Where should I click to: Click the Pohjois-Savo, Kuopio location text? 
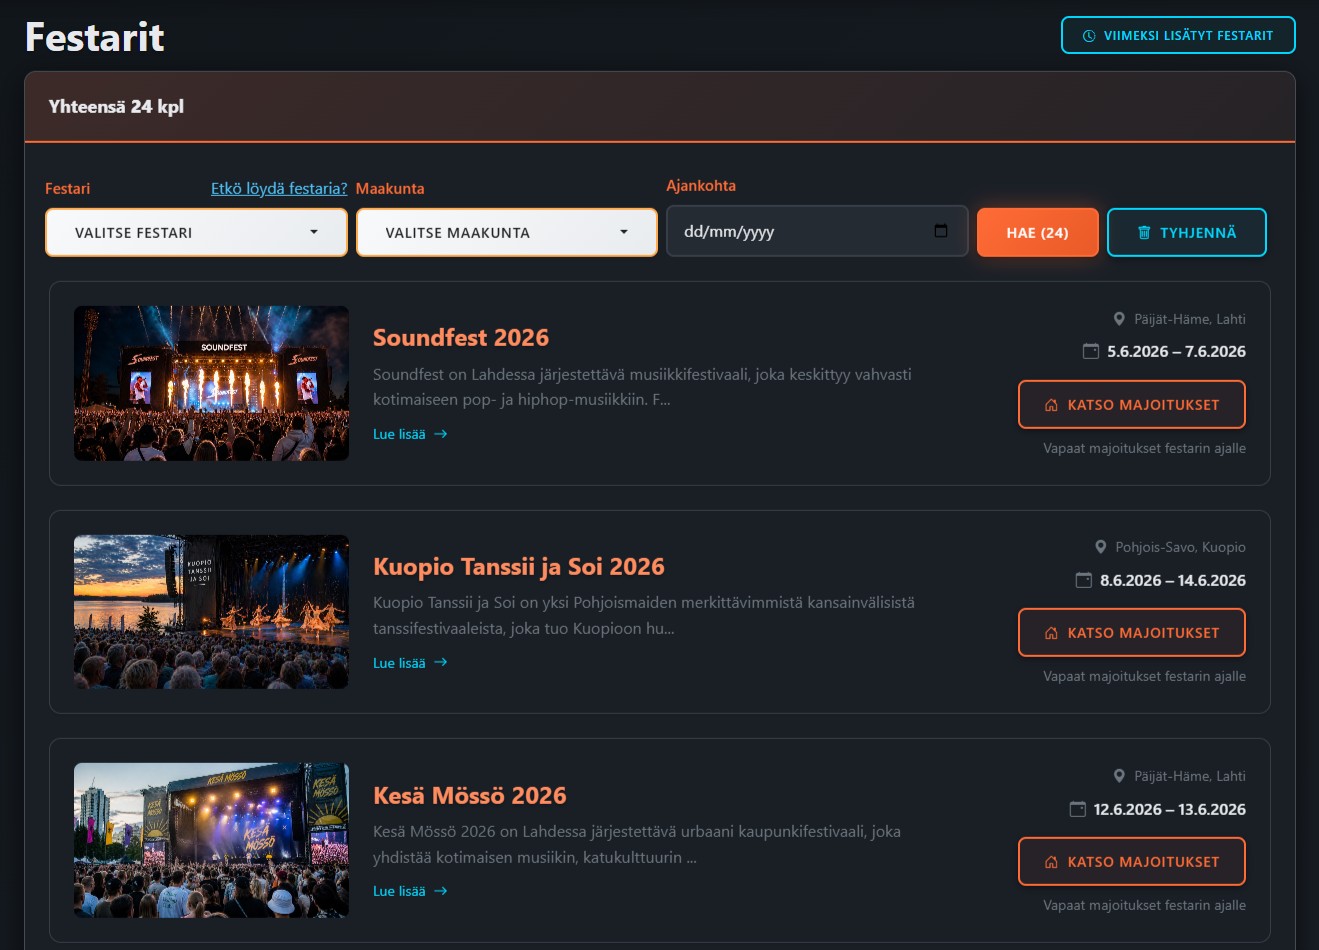coord(1181,547)
